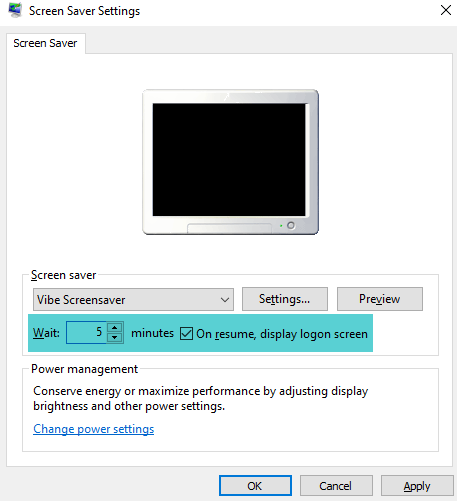
Task: Select the Screen Saver tab
Action: click(x=45, y=43)
